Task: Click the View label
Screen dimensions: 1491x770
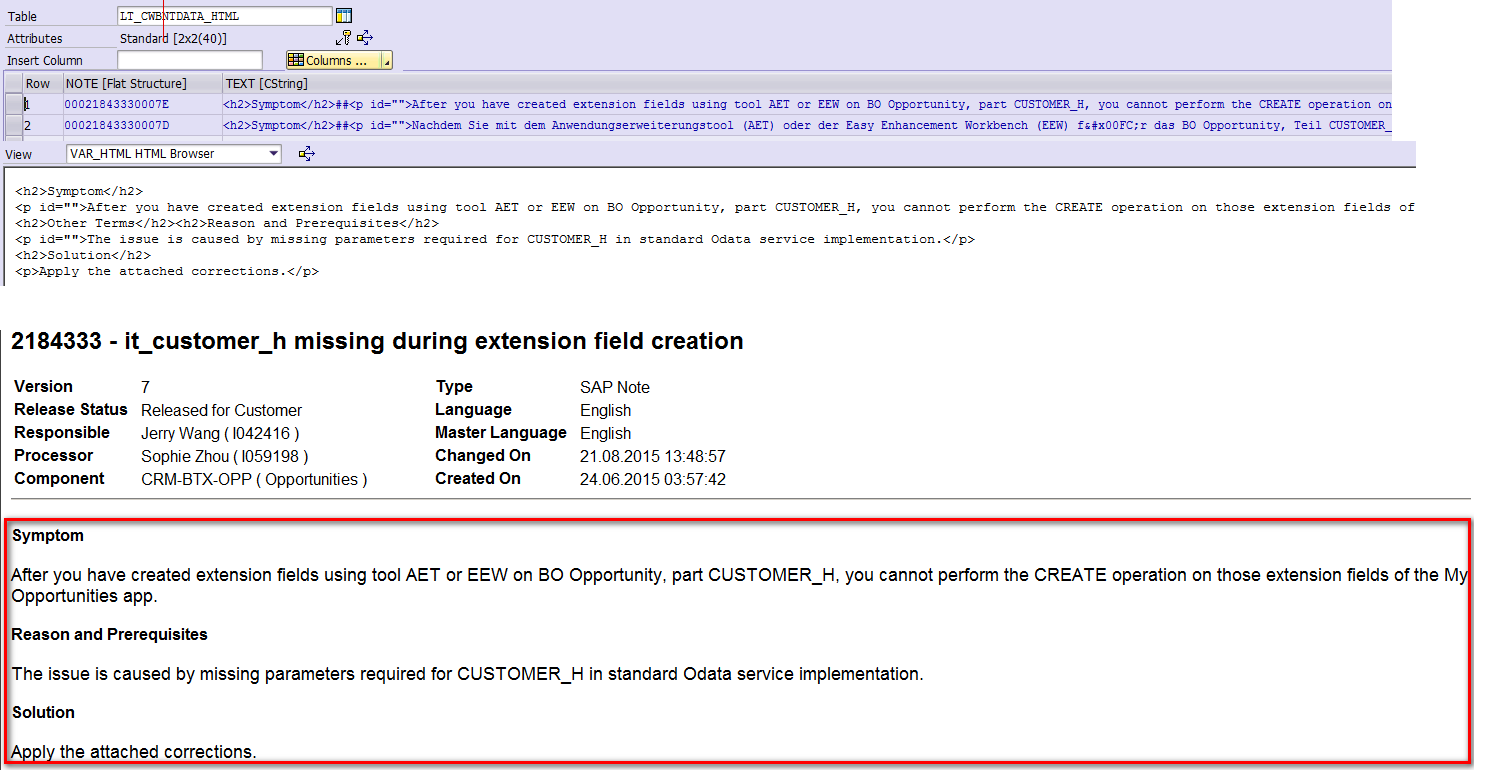Action: click(19, 154)
